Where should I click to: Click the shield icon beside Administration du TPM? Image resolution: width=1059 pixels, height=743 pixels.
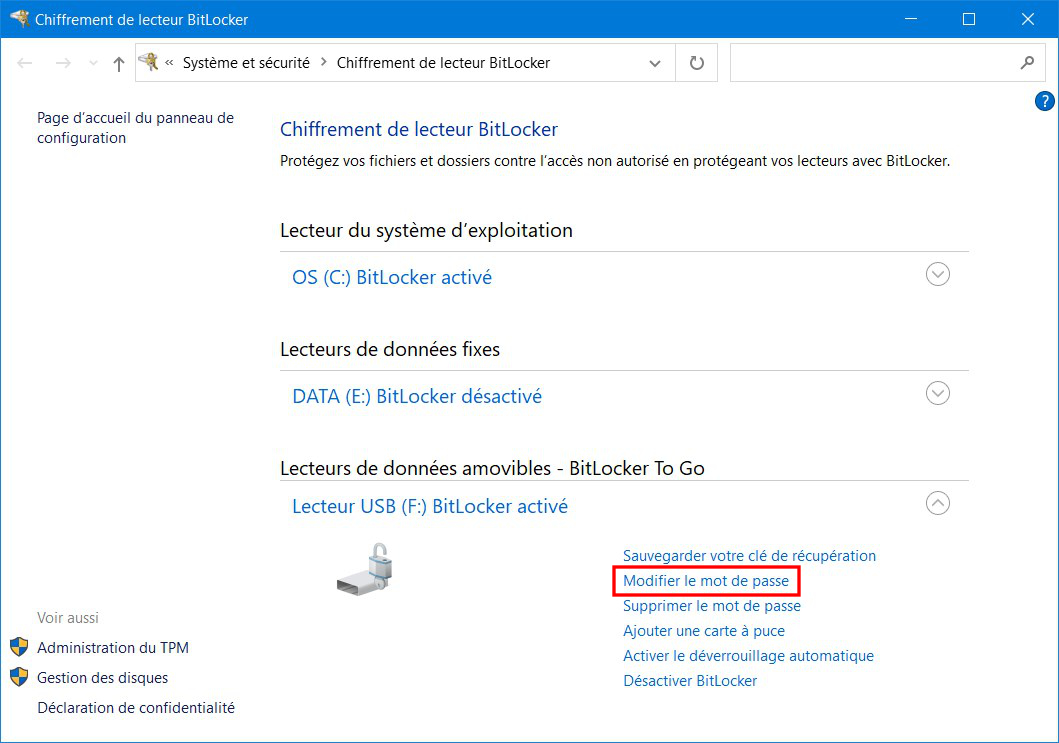[19, 647]
